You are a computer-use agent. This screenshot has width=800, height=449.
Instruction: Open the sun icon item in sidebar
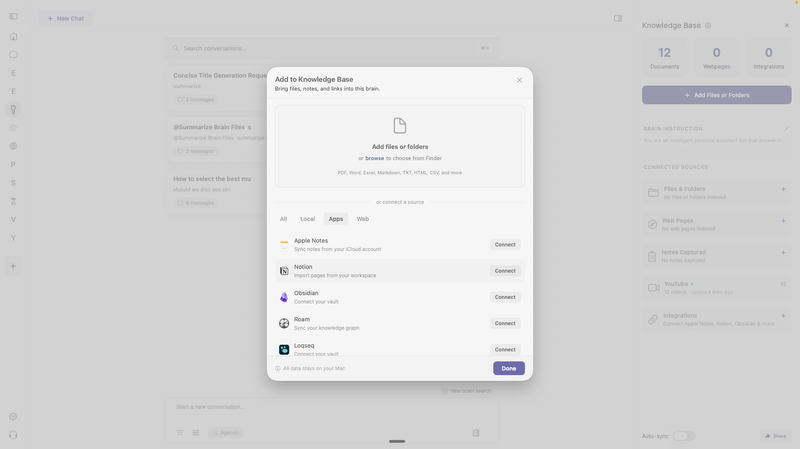point(13,128)
